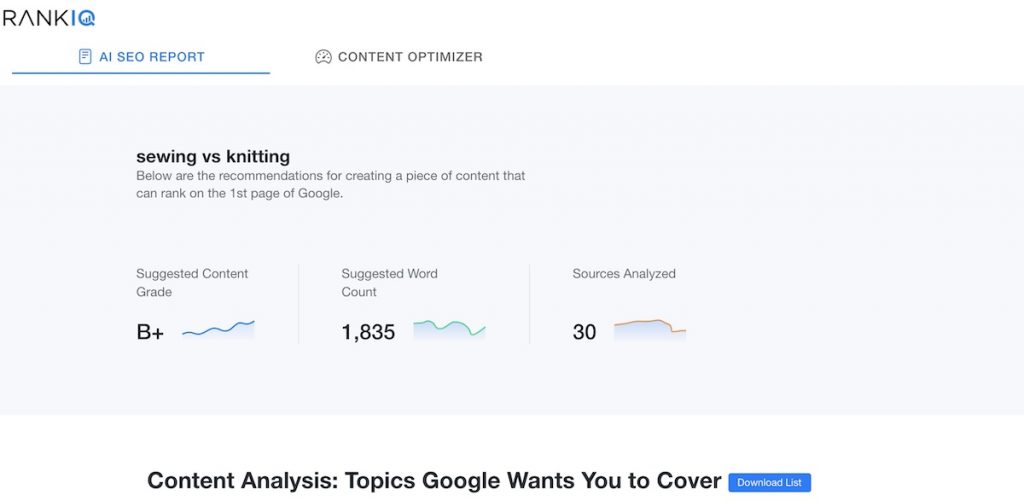1024x501 pixels.
Task: Click the 'sewing vs knitting' keyword title
Action: pos(213,156)
